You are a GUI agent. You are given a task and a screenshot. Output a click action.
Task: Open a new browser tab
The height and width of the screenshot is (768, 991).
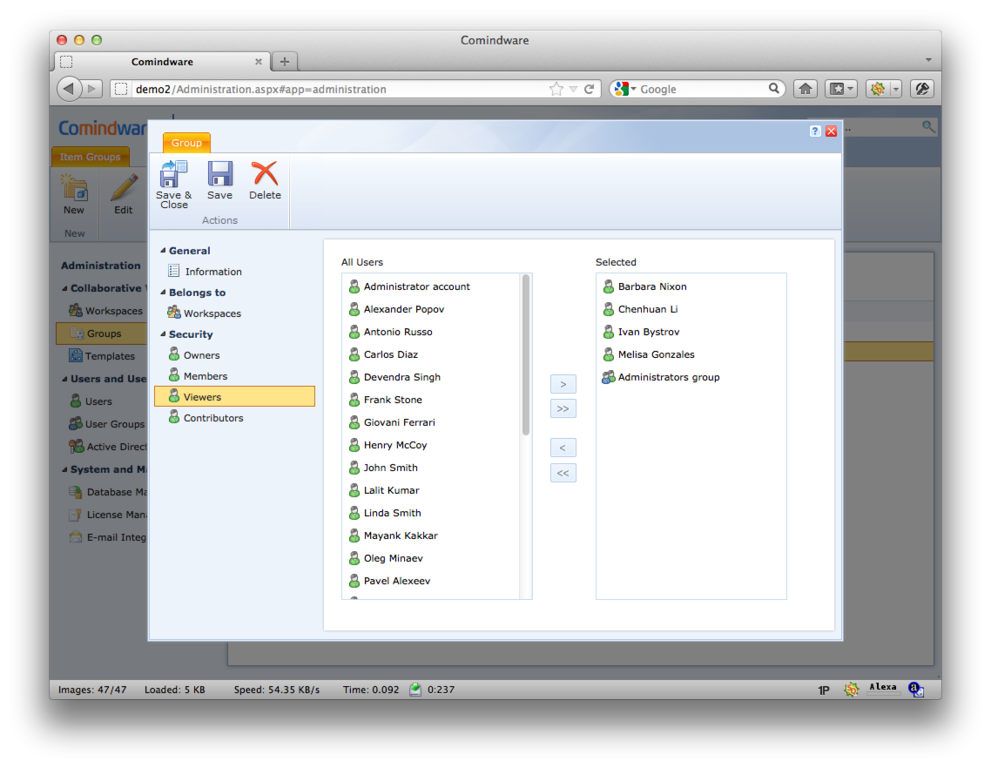(284, 62)
